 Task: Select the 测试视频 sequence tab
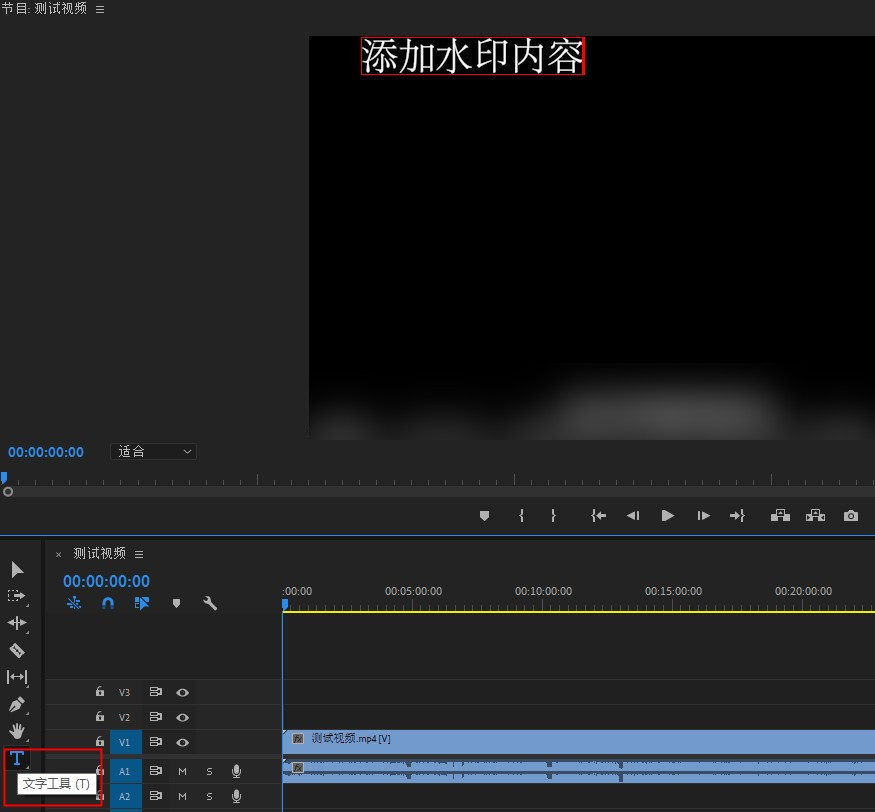(99, 553)
